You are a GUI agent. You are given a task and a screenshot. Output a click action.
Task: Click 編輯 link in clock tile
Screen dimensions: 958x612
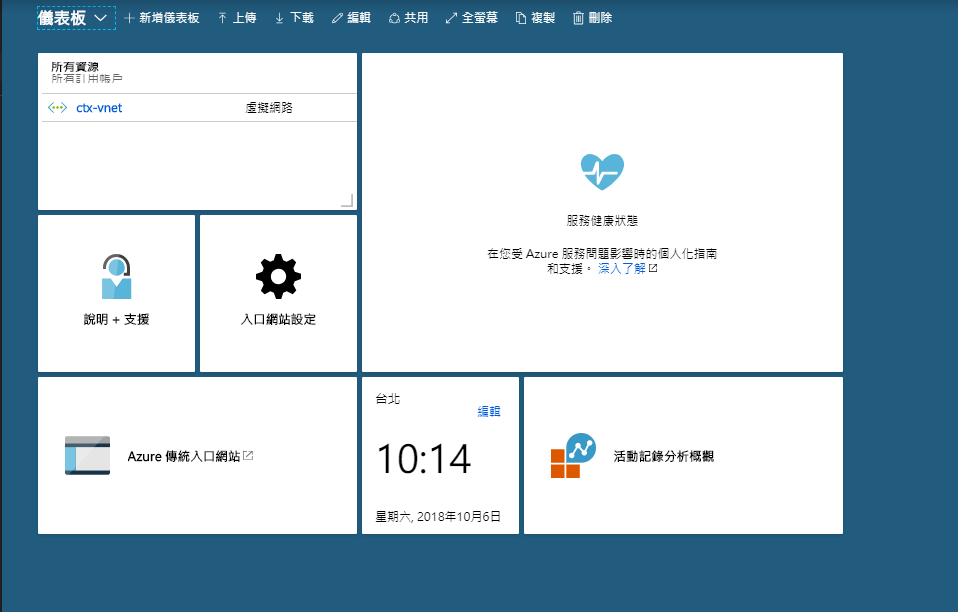point(489,412)
